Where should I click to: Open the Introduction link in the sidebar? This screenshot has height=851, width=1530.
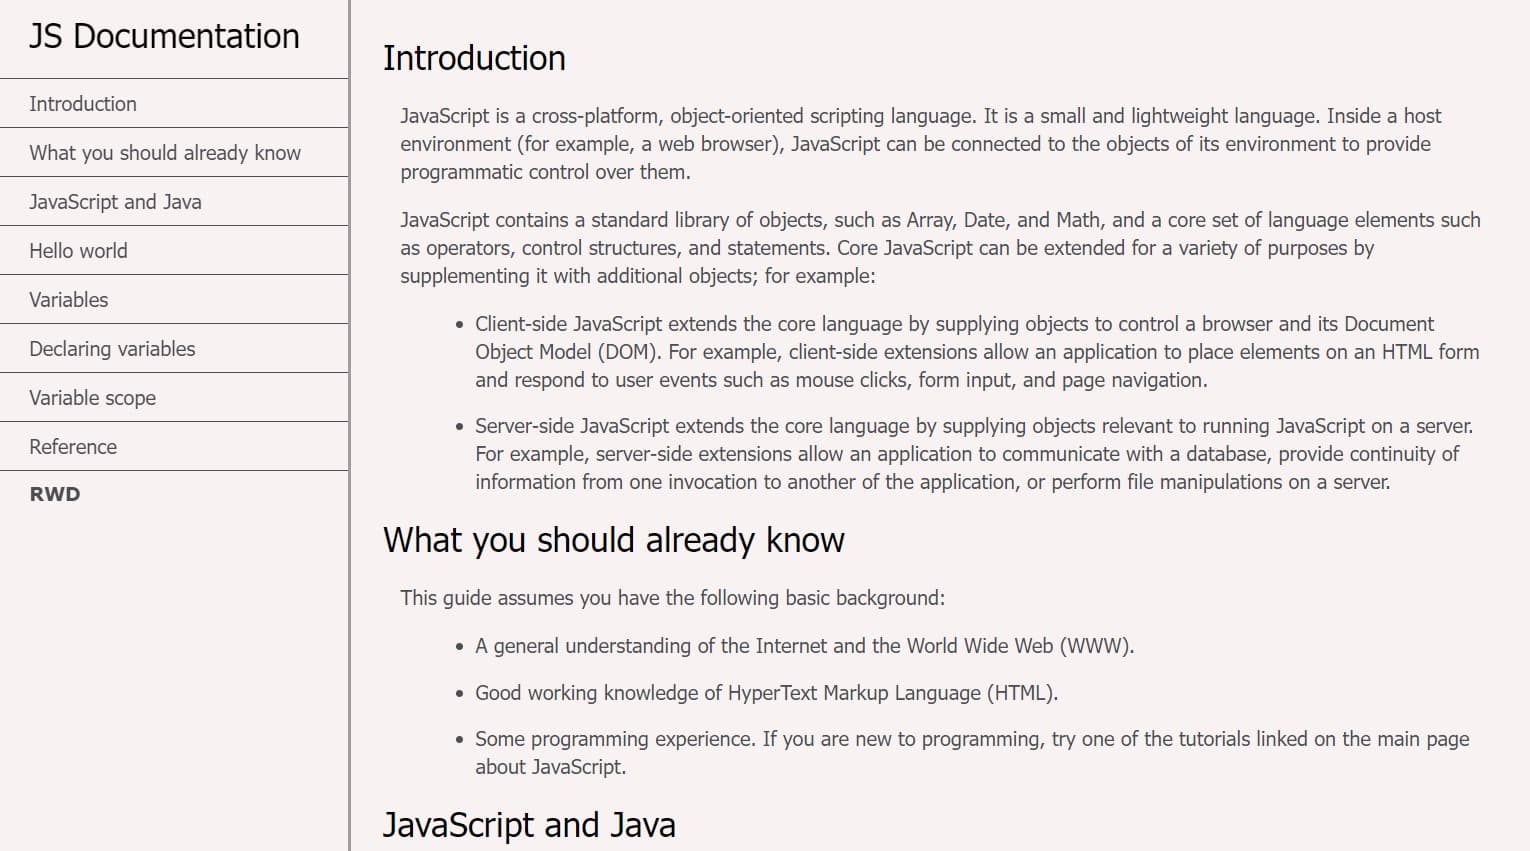click(83, 104)
